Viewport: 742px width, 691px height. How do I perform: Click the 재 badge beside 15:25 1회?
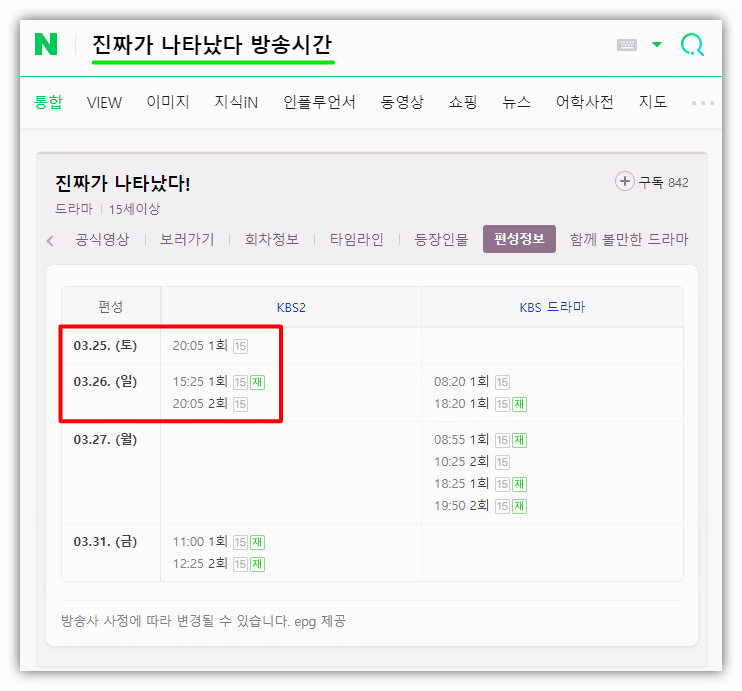tap(257, 382)
